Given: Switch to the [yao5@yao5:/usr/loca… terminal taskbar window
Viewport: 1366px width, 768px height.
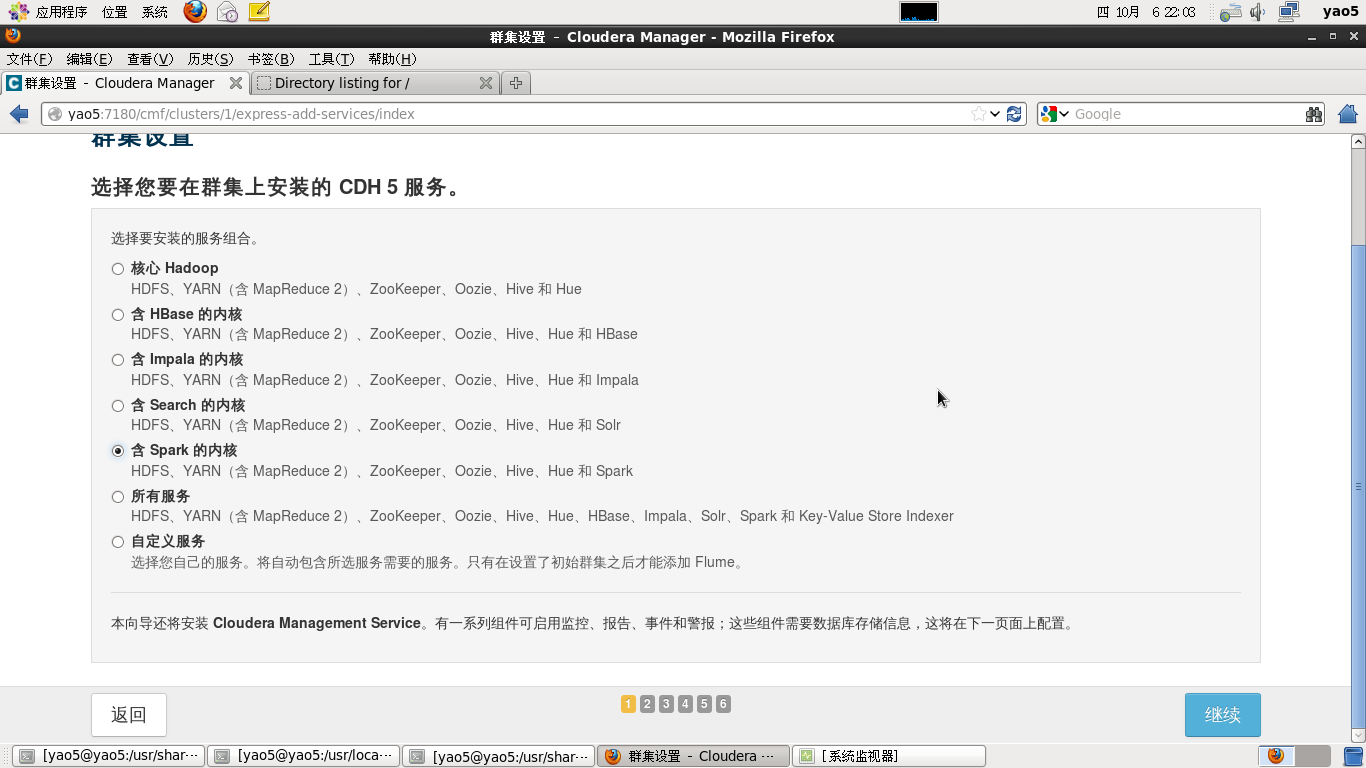Looking at the screenshot, I should tap(303, 756).
